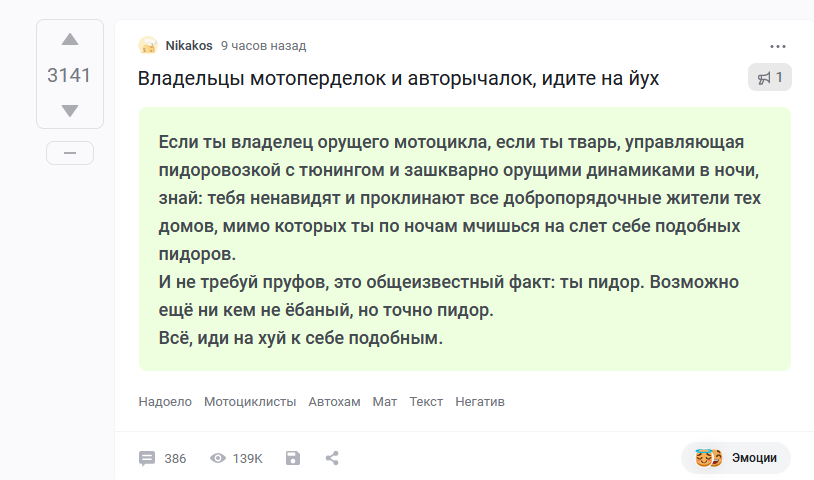
Task: Save the post with the floppy icon
Action: click(x=293, y=458)
